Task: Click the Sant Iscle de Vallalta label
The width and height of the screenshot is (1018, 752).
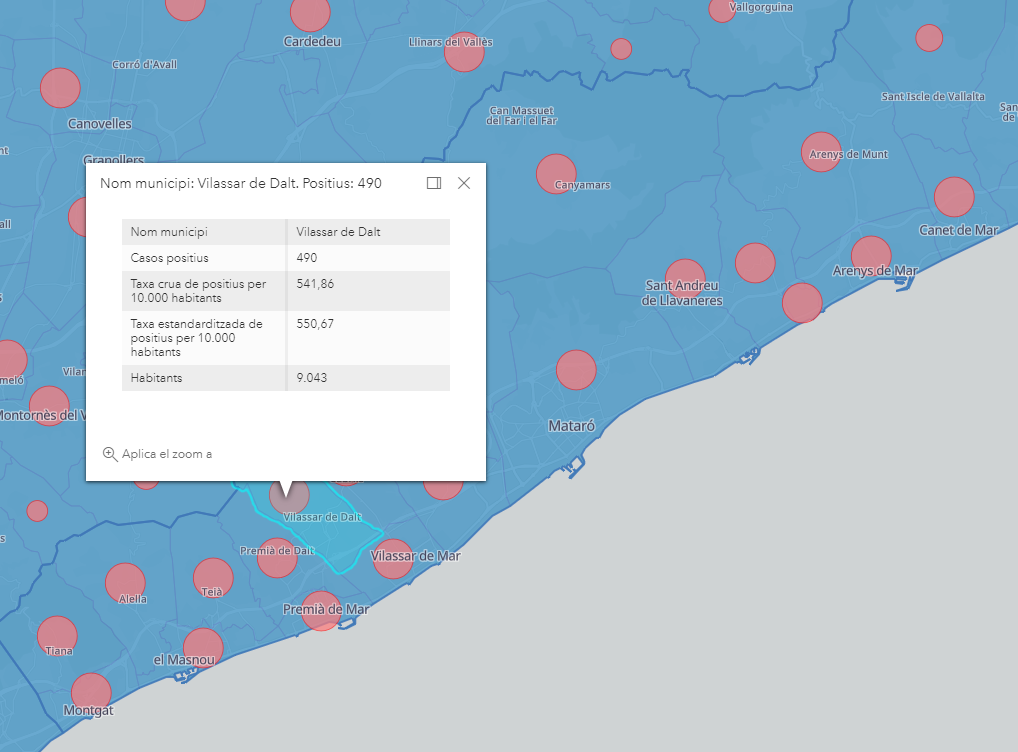Action: point(933,96)
